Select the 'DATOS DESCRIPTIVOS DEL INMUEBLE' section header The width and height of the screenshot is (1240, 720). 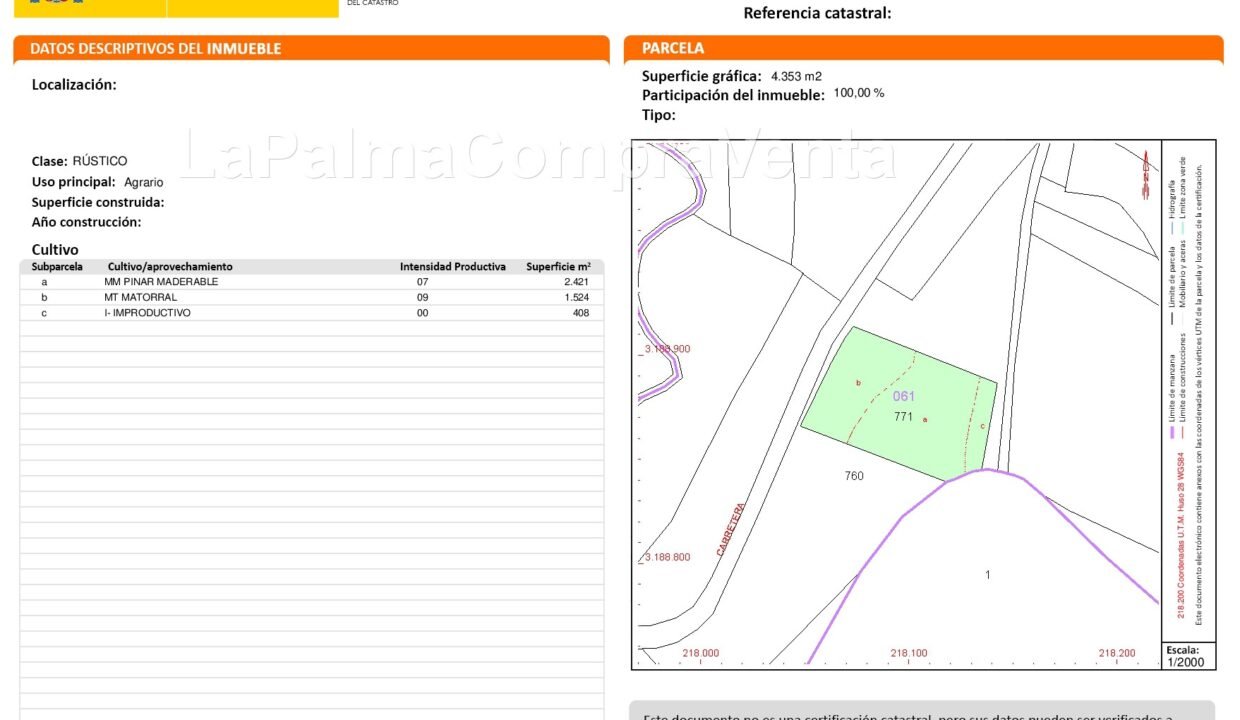tap(156, 48)
